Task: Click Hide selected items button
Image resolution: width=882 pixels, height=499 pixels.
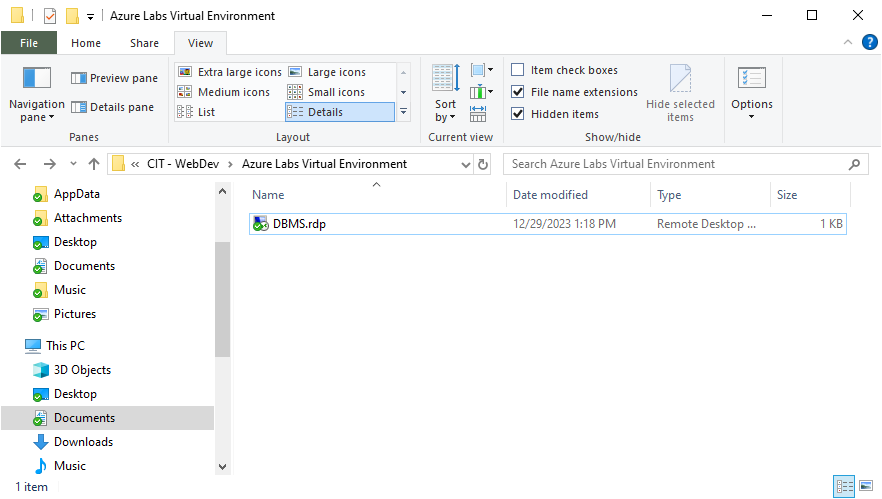Action: pos(680,93)
